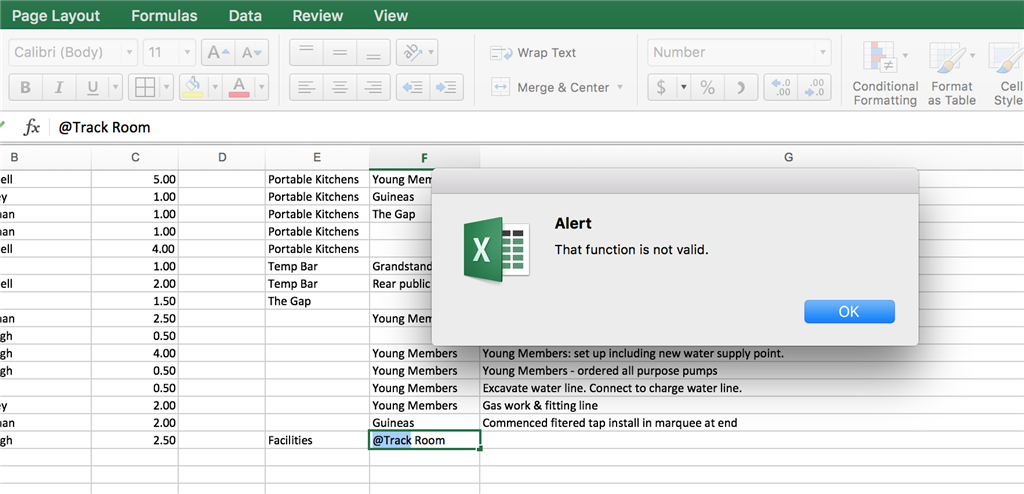The height and width of the screenshot is (494, 1024).
Task: Align text to bottom
Action: pyautogui.click(x=374, y=52)
